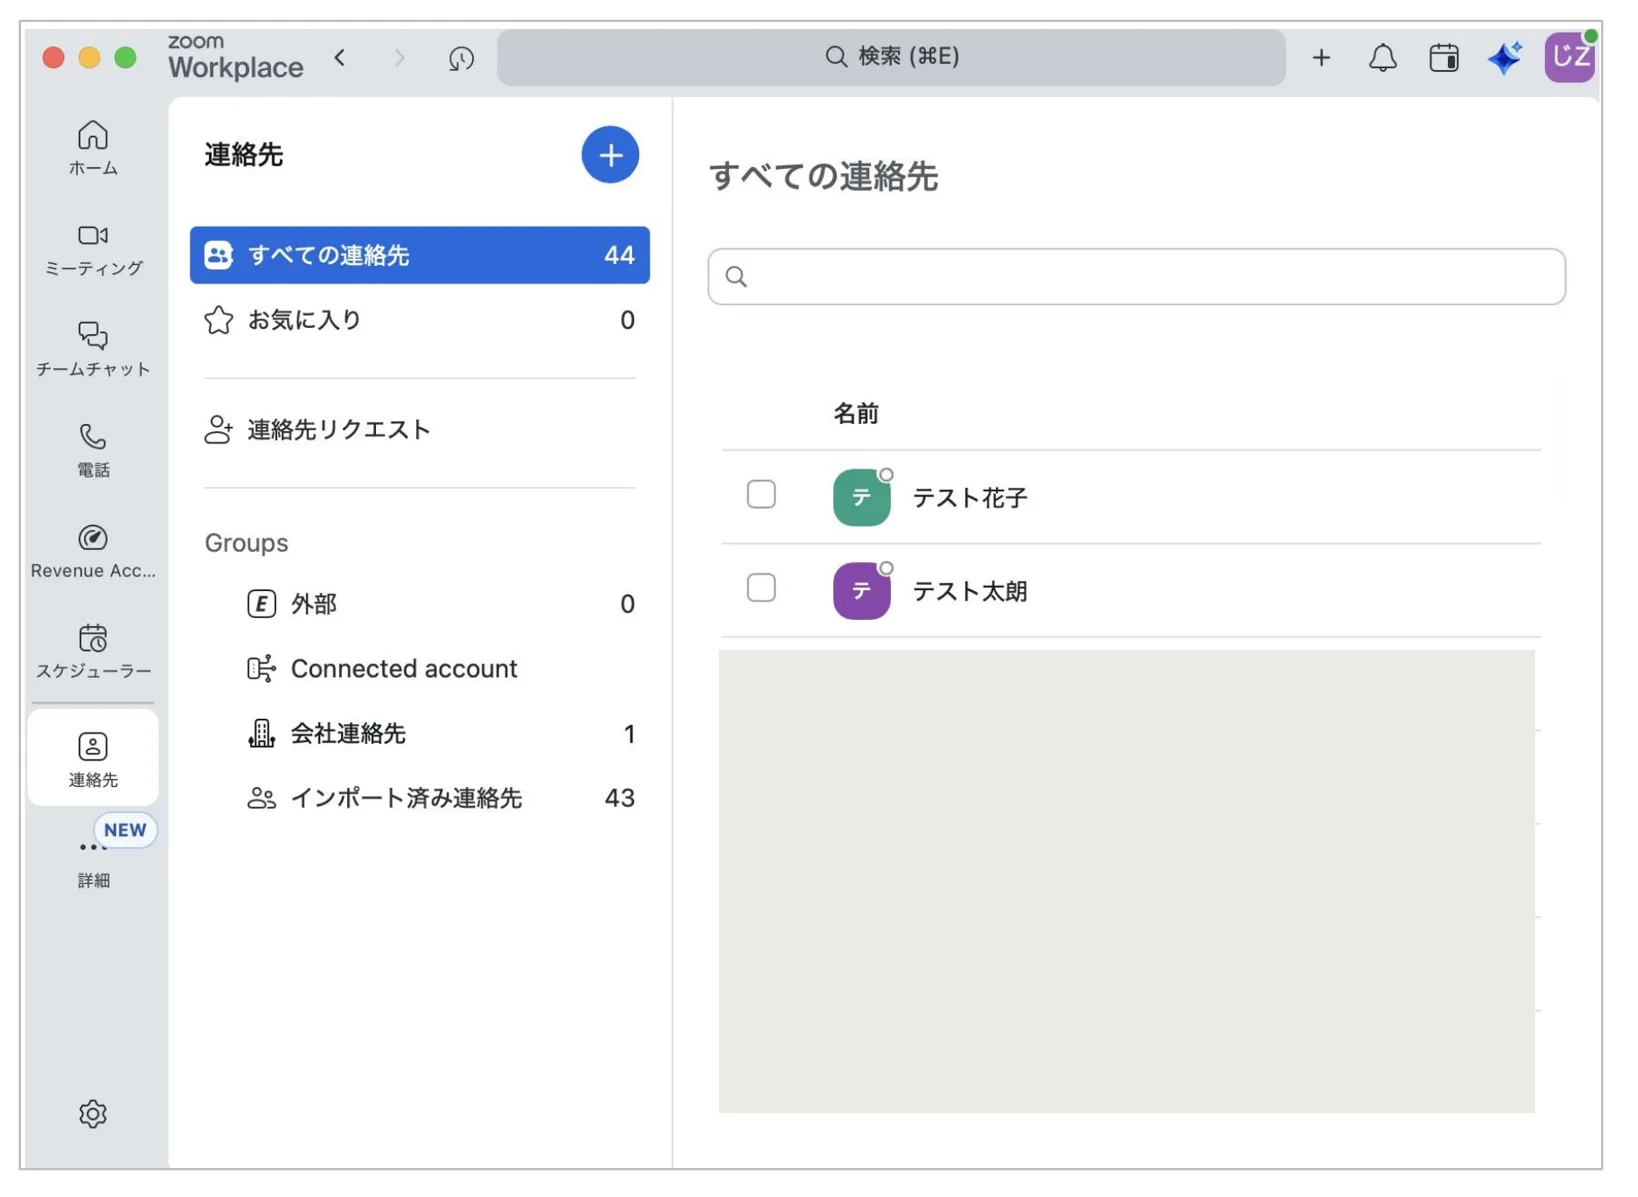Click the 検索 (⌘E) global search bar
Image resolution: width=1638 pixels, height=1197 pixels.
[891, 57]
